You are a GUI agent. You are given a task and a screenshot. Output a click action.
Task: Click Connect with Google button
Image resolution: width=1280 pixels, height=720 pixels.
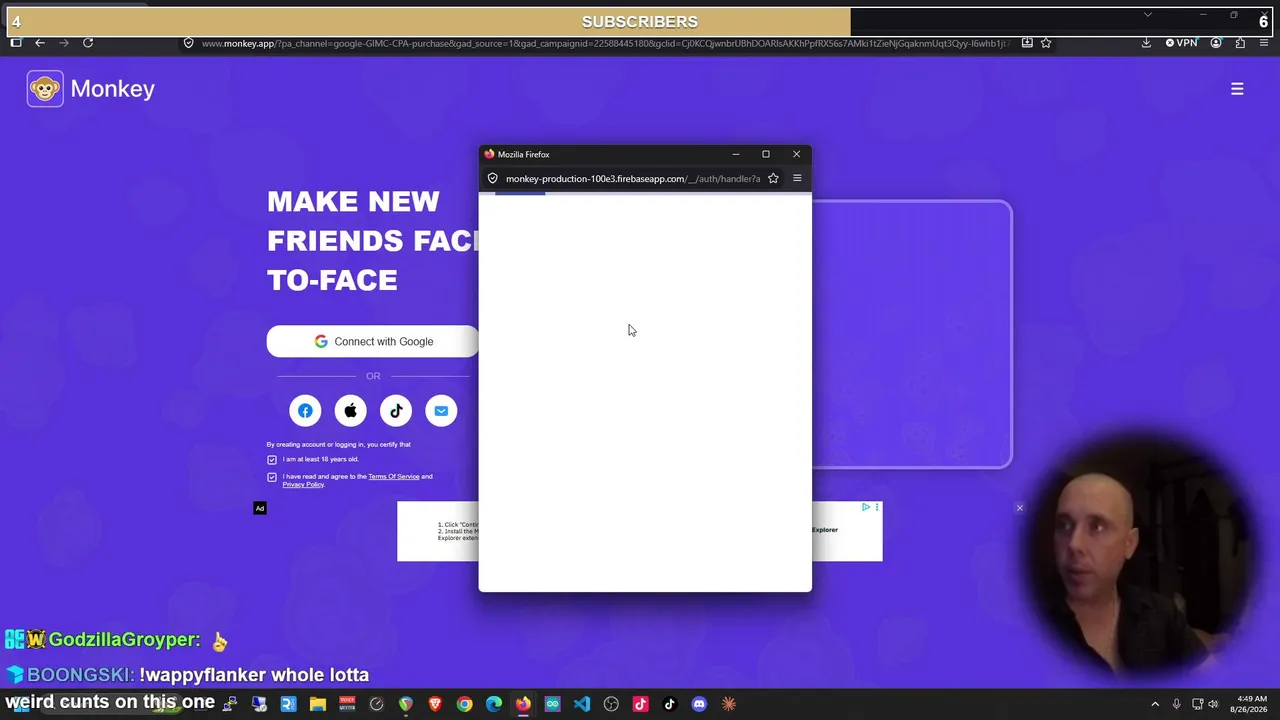click(x=373, y=341)
